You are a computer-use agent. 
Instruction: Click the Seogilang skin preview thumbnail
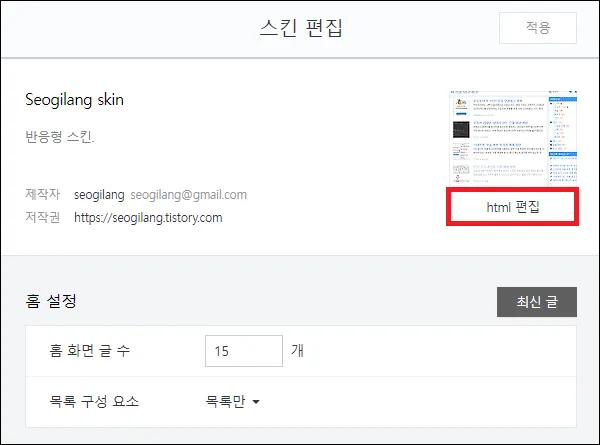point(513,138)
